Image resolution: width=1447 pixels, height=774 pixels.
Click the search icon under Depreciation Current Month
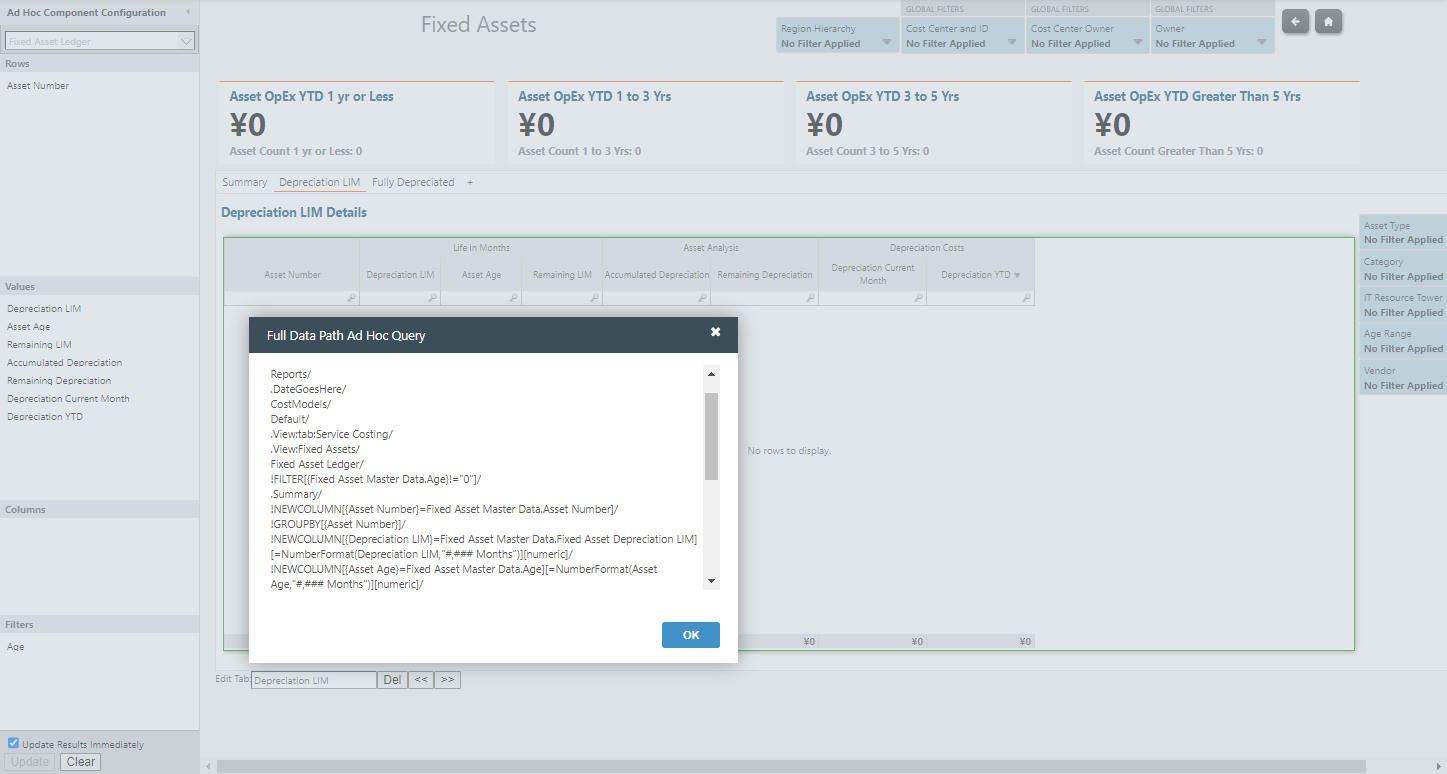[x=918, y=298]
